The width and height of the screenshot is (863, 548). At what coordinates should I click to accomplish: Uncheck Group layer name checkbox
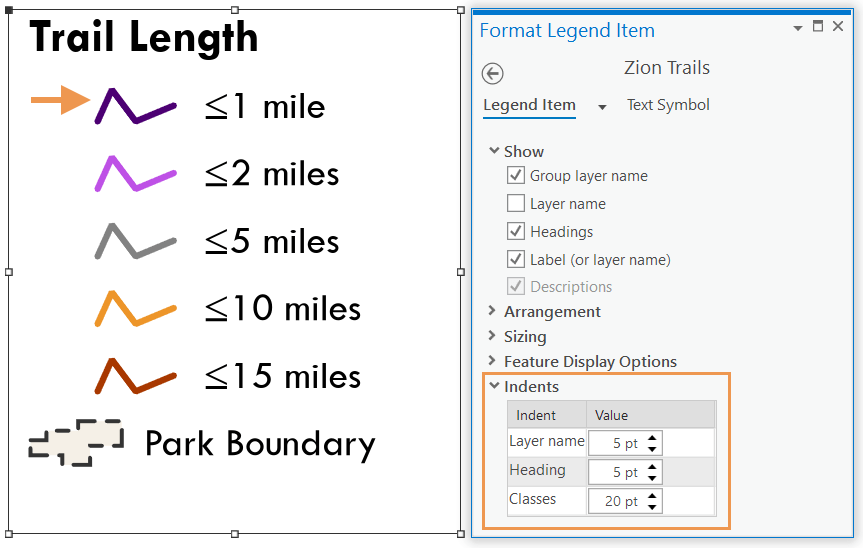[516, 176]
